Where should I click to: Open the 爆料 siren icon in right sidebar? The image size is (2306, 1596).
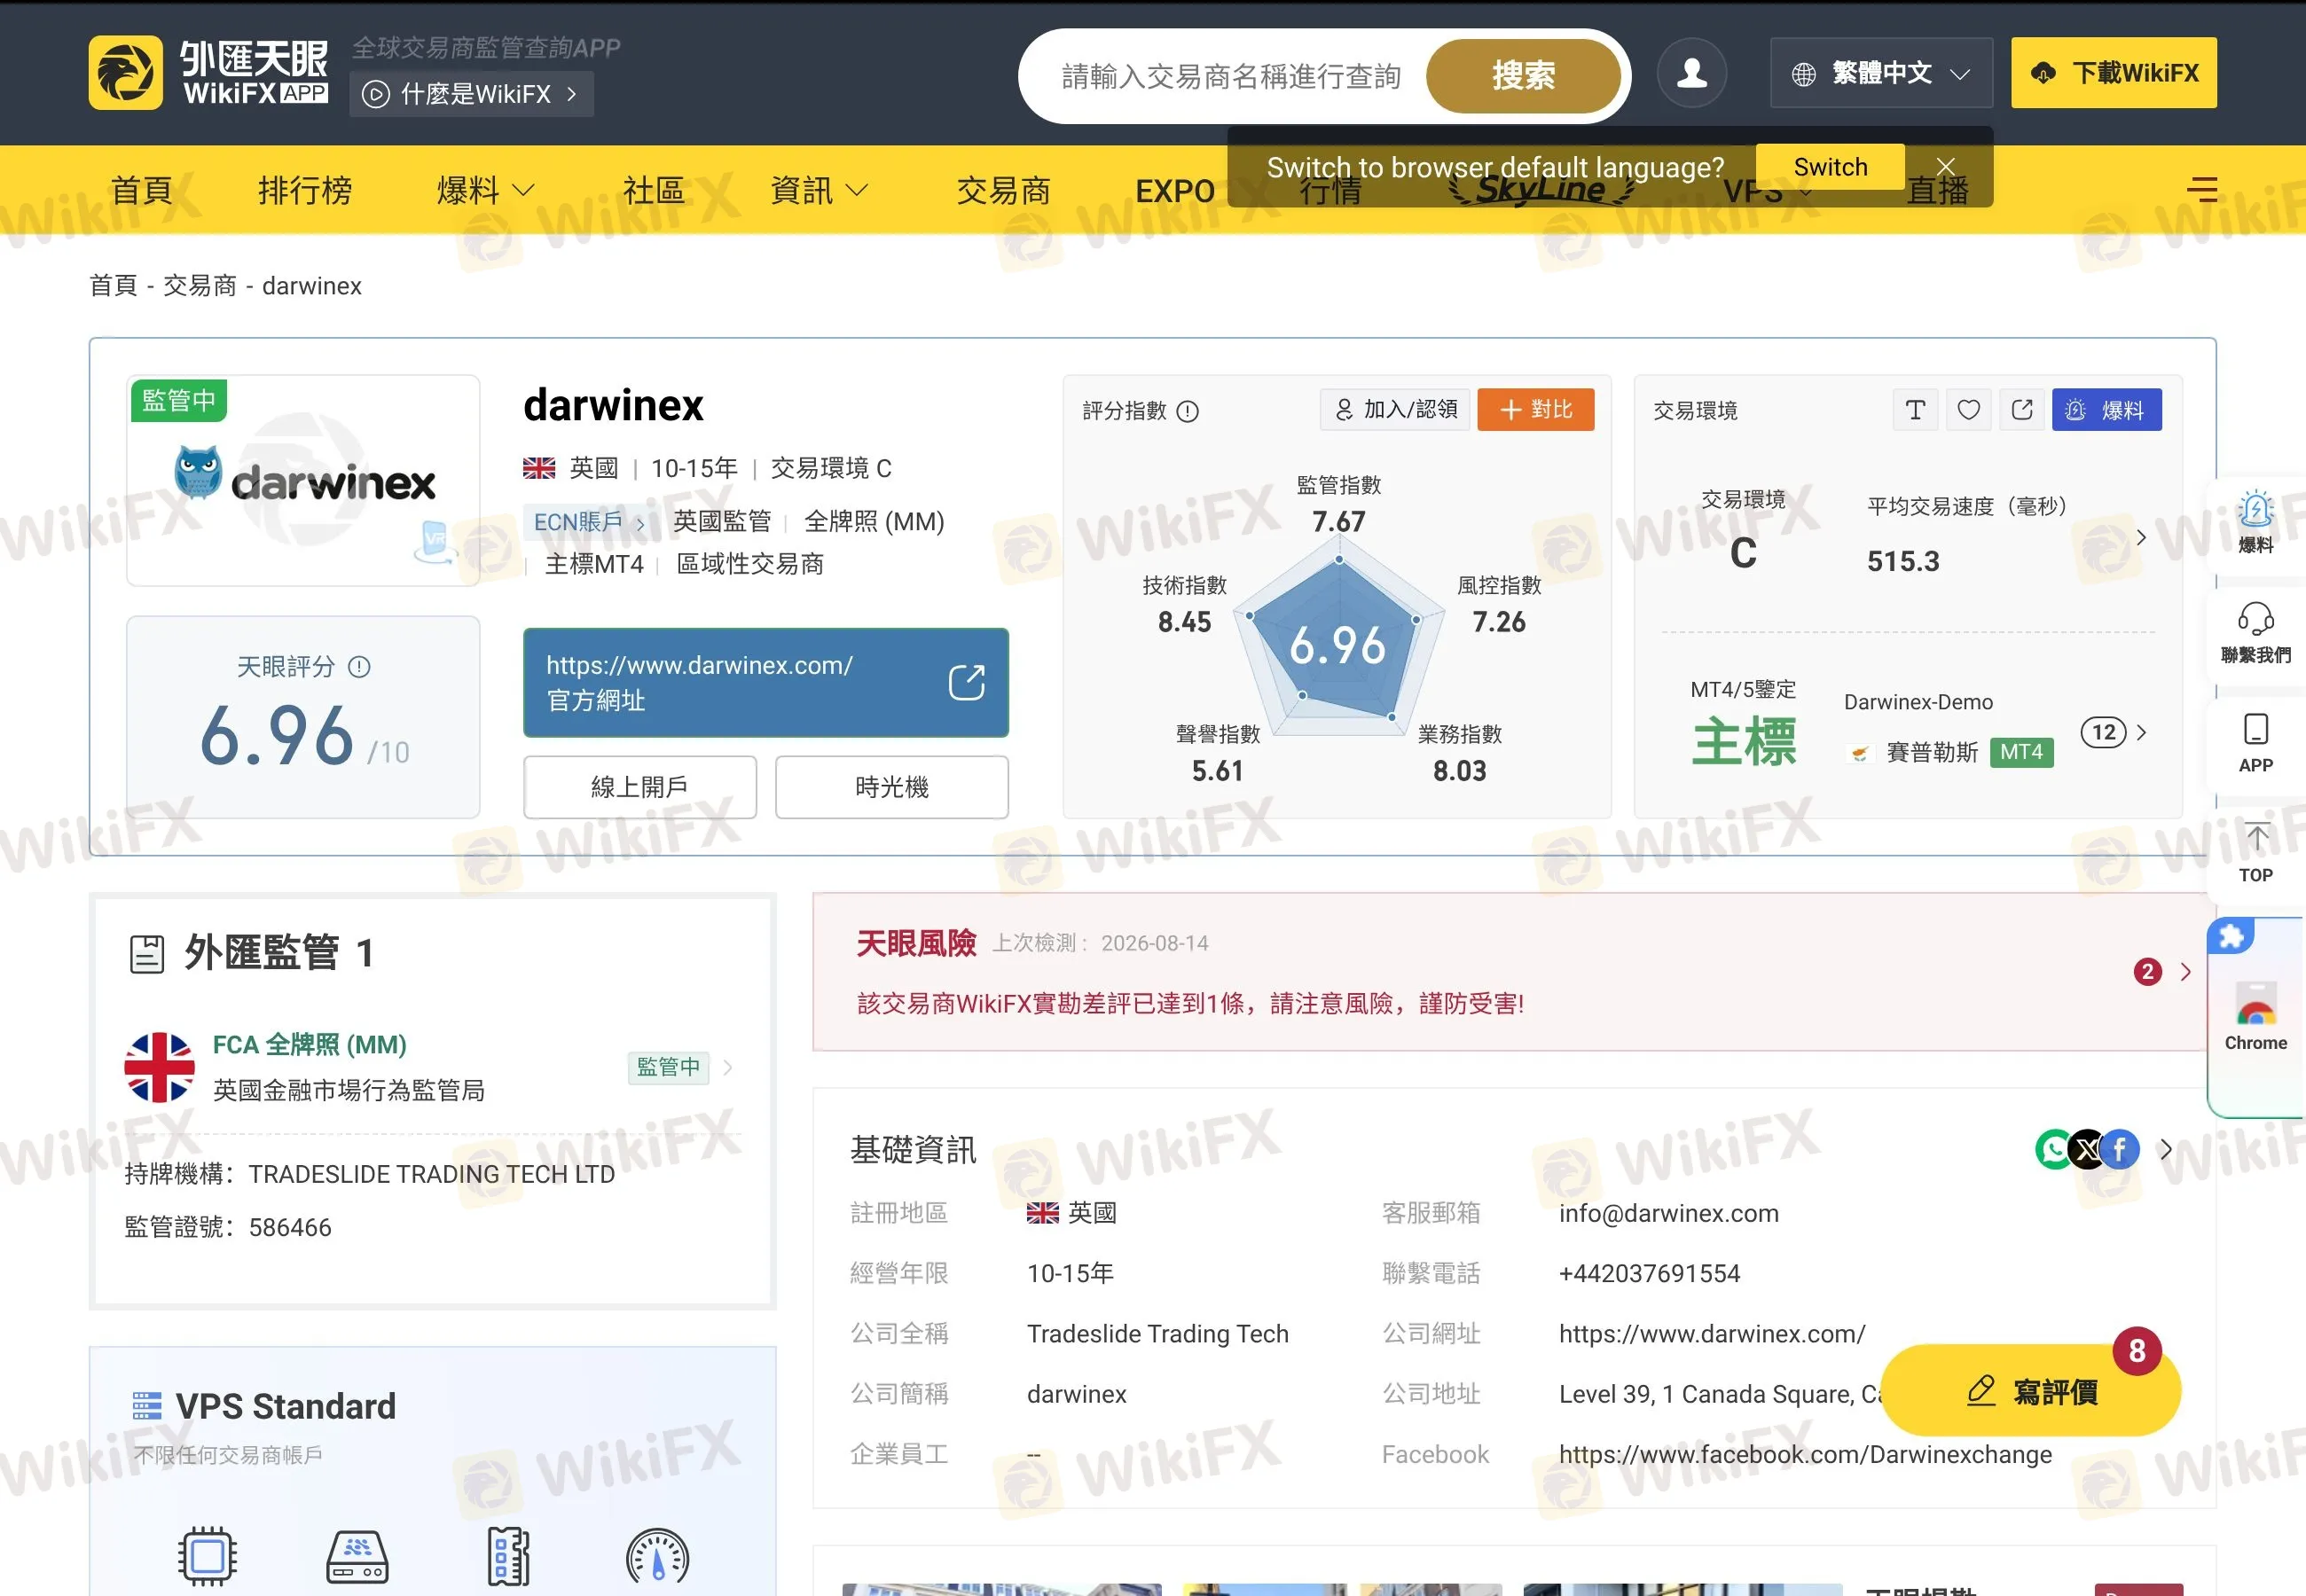click(x=2255, y=510)
